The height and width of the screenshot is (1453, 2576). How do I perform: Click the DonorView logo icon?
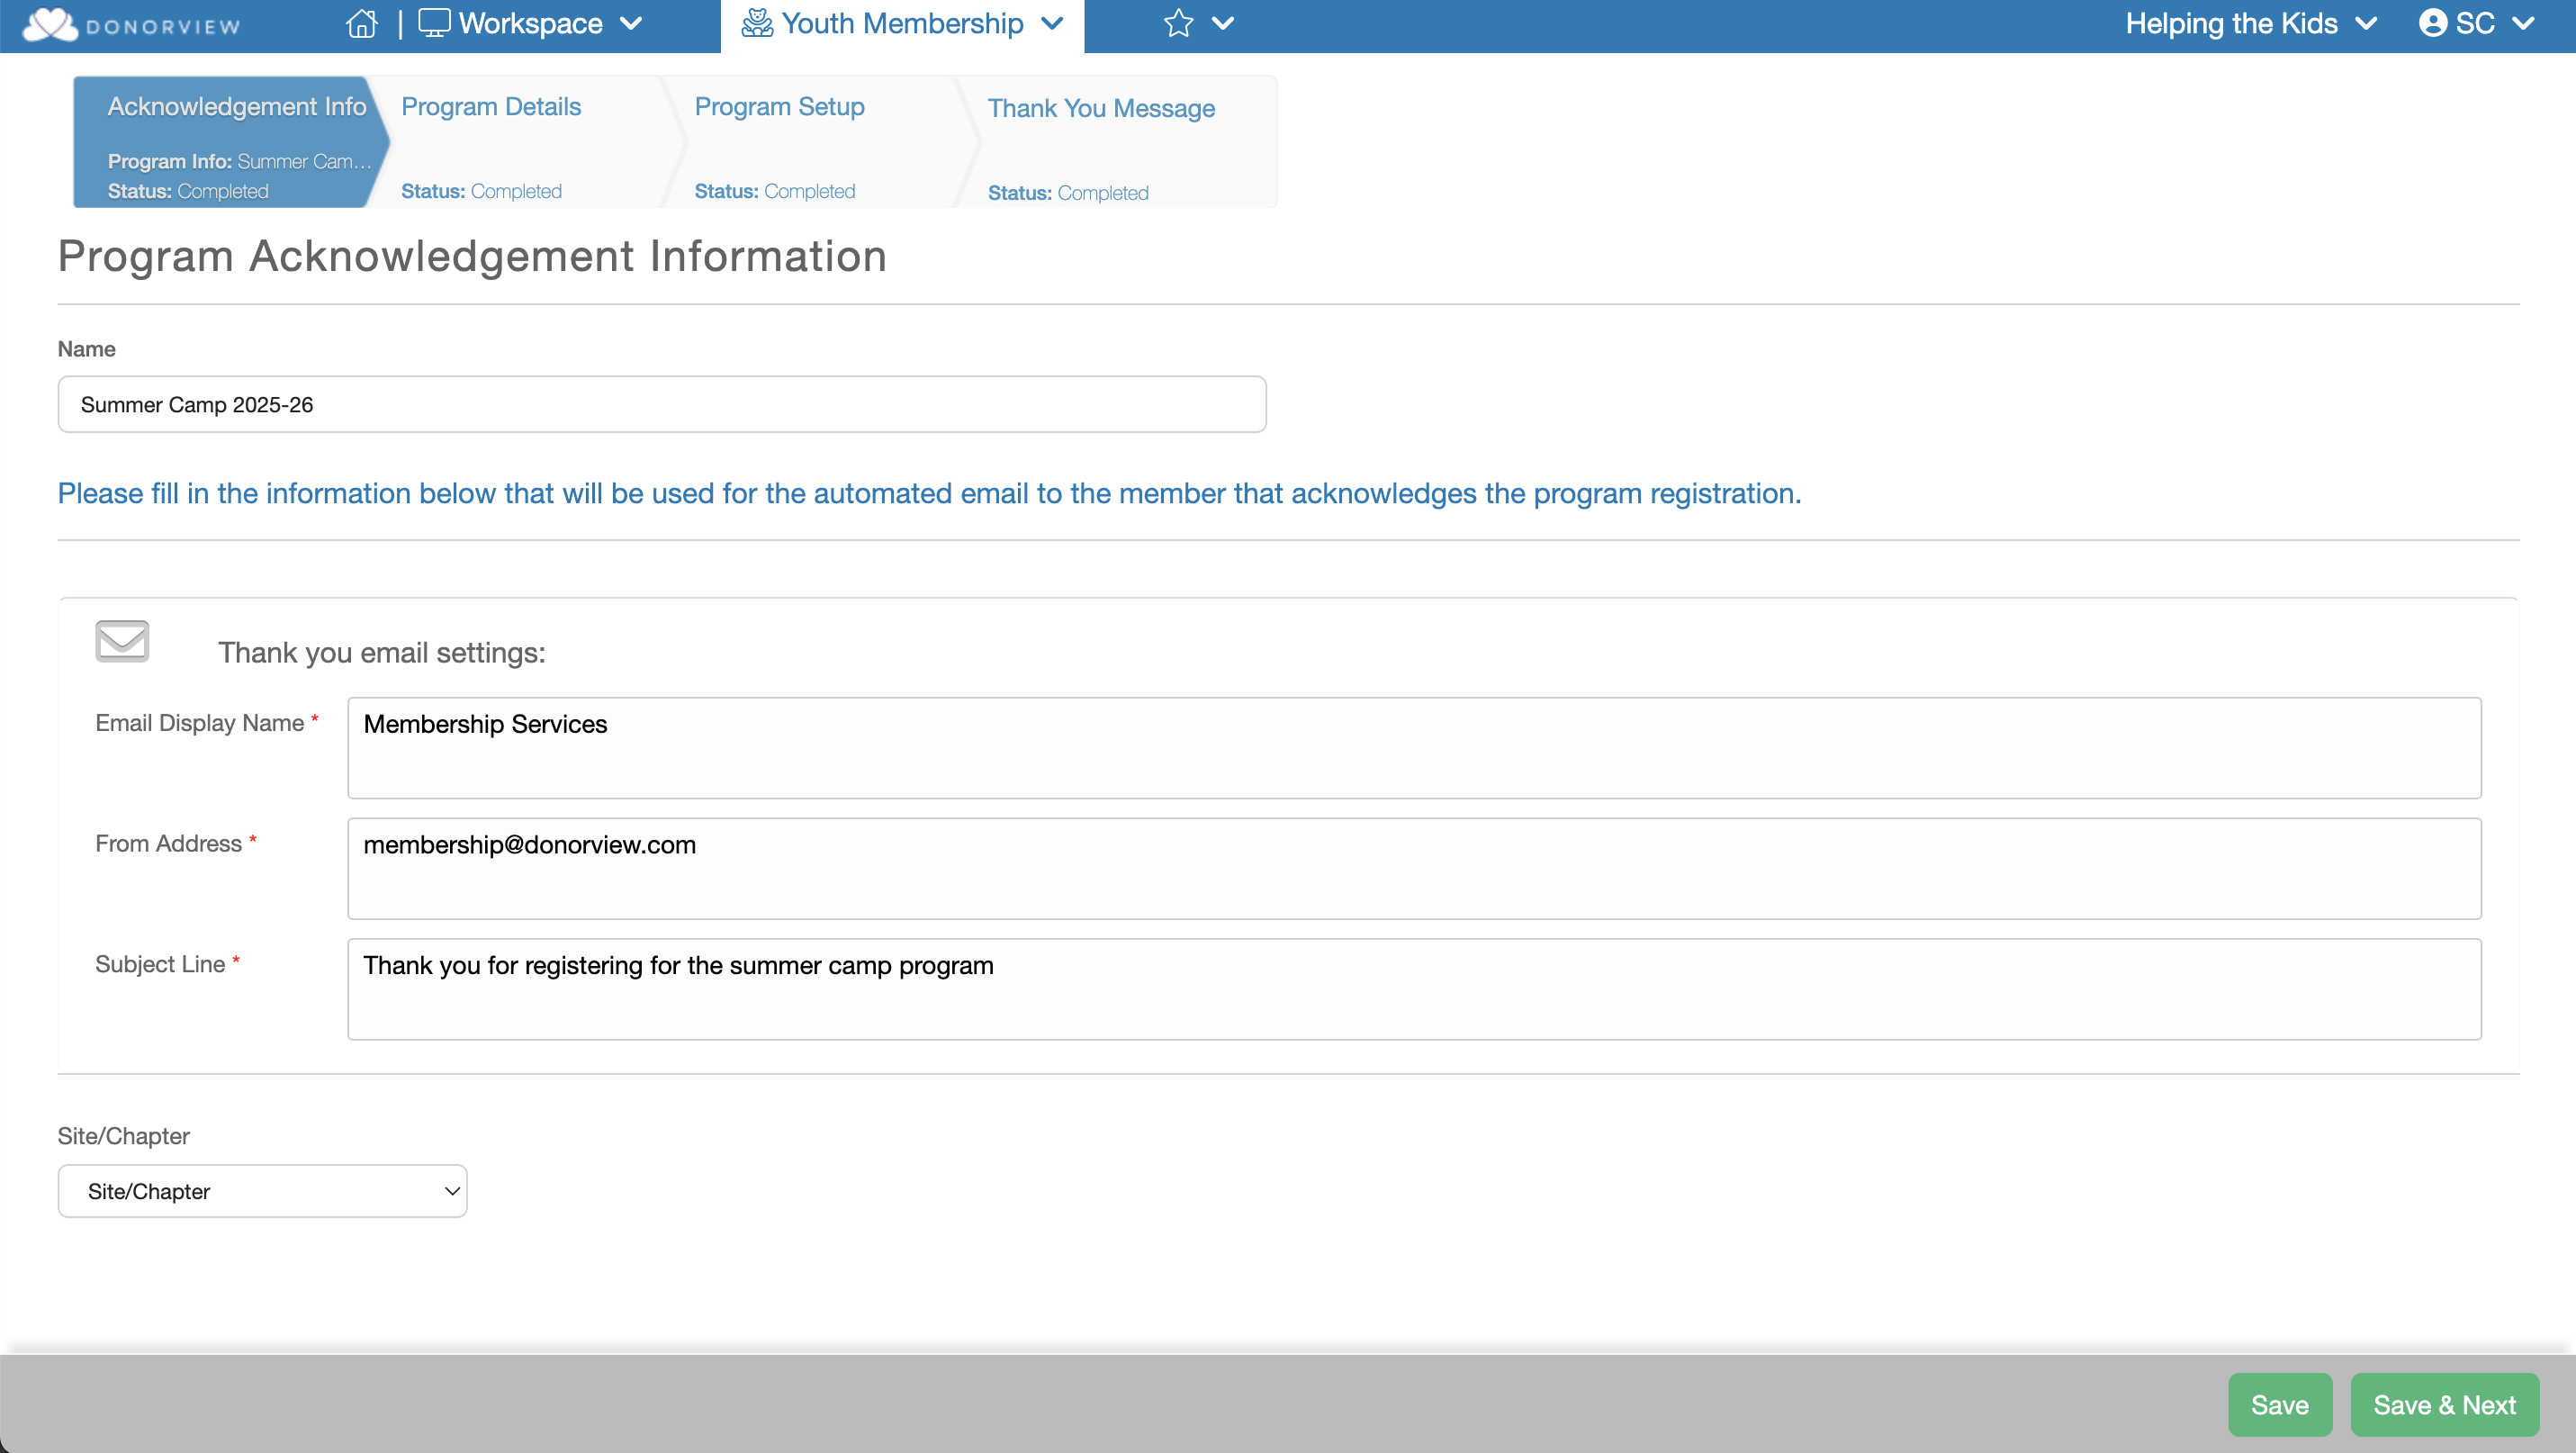pyautogui.click(x=50, y=24)
